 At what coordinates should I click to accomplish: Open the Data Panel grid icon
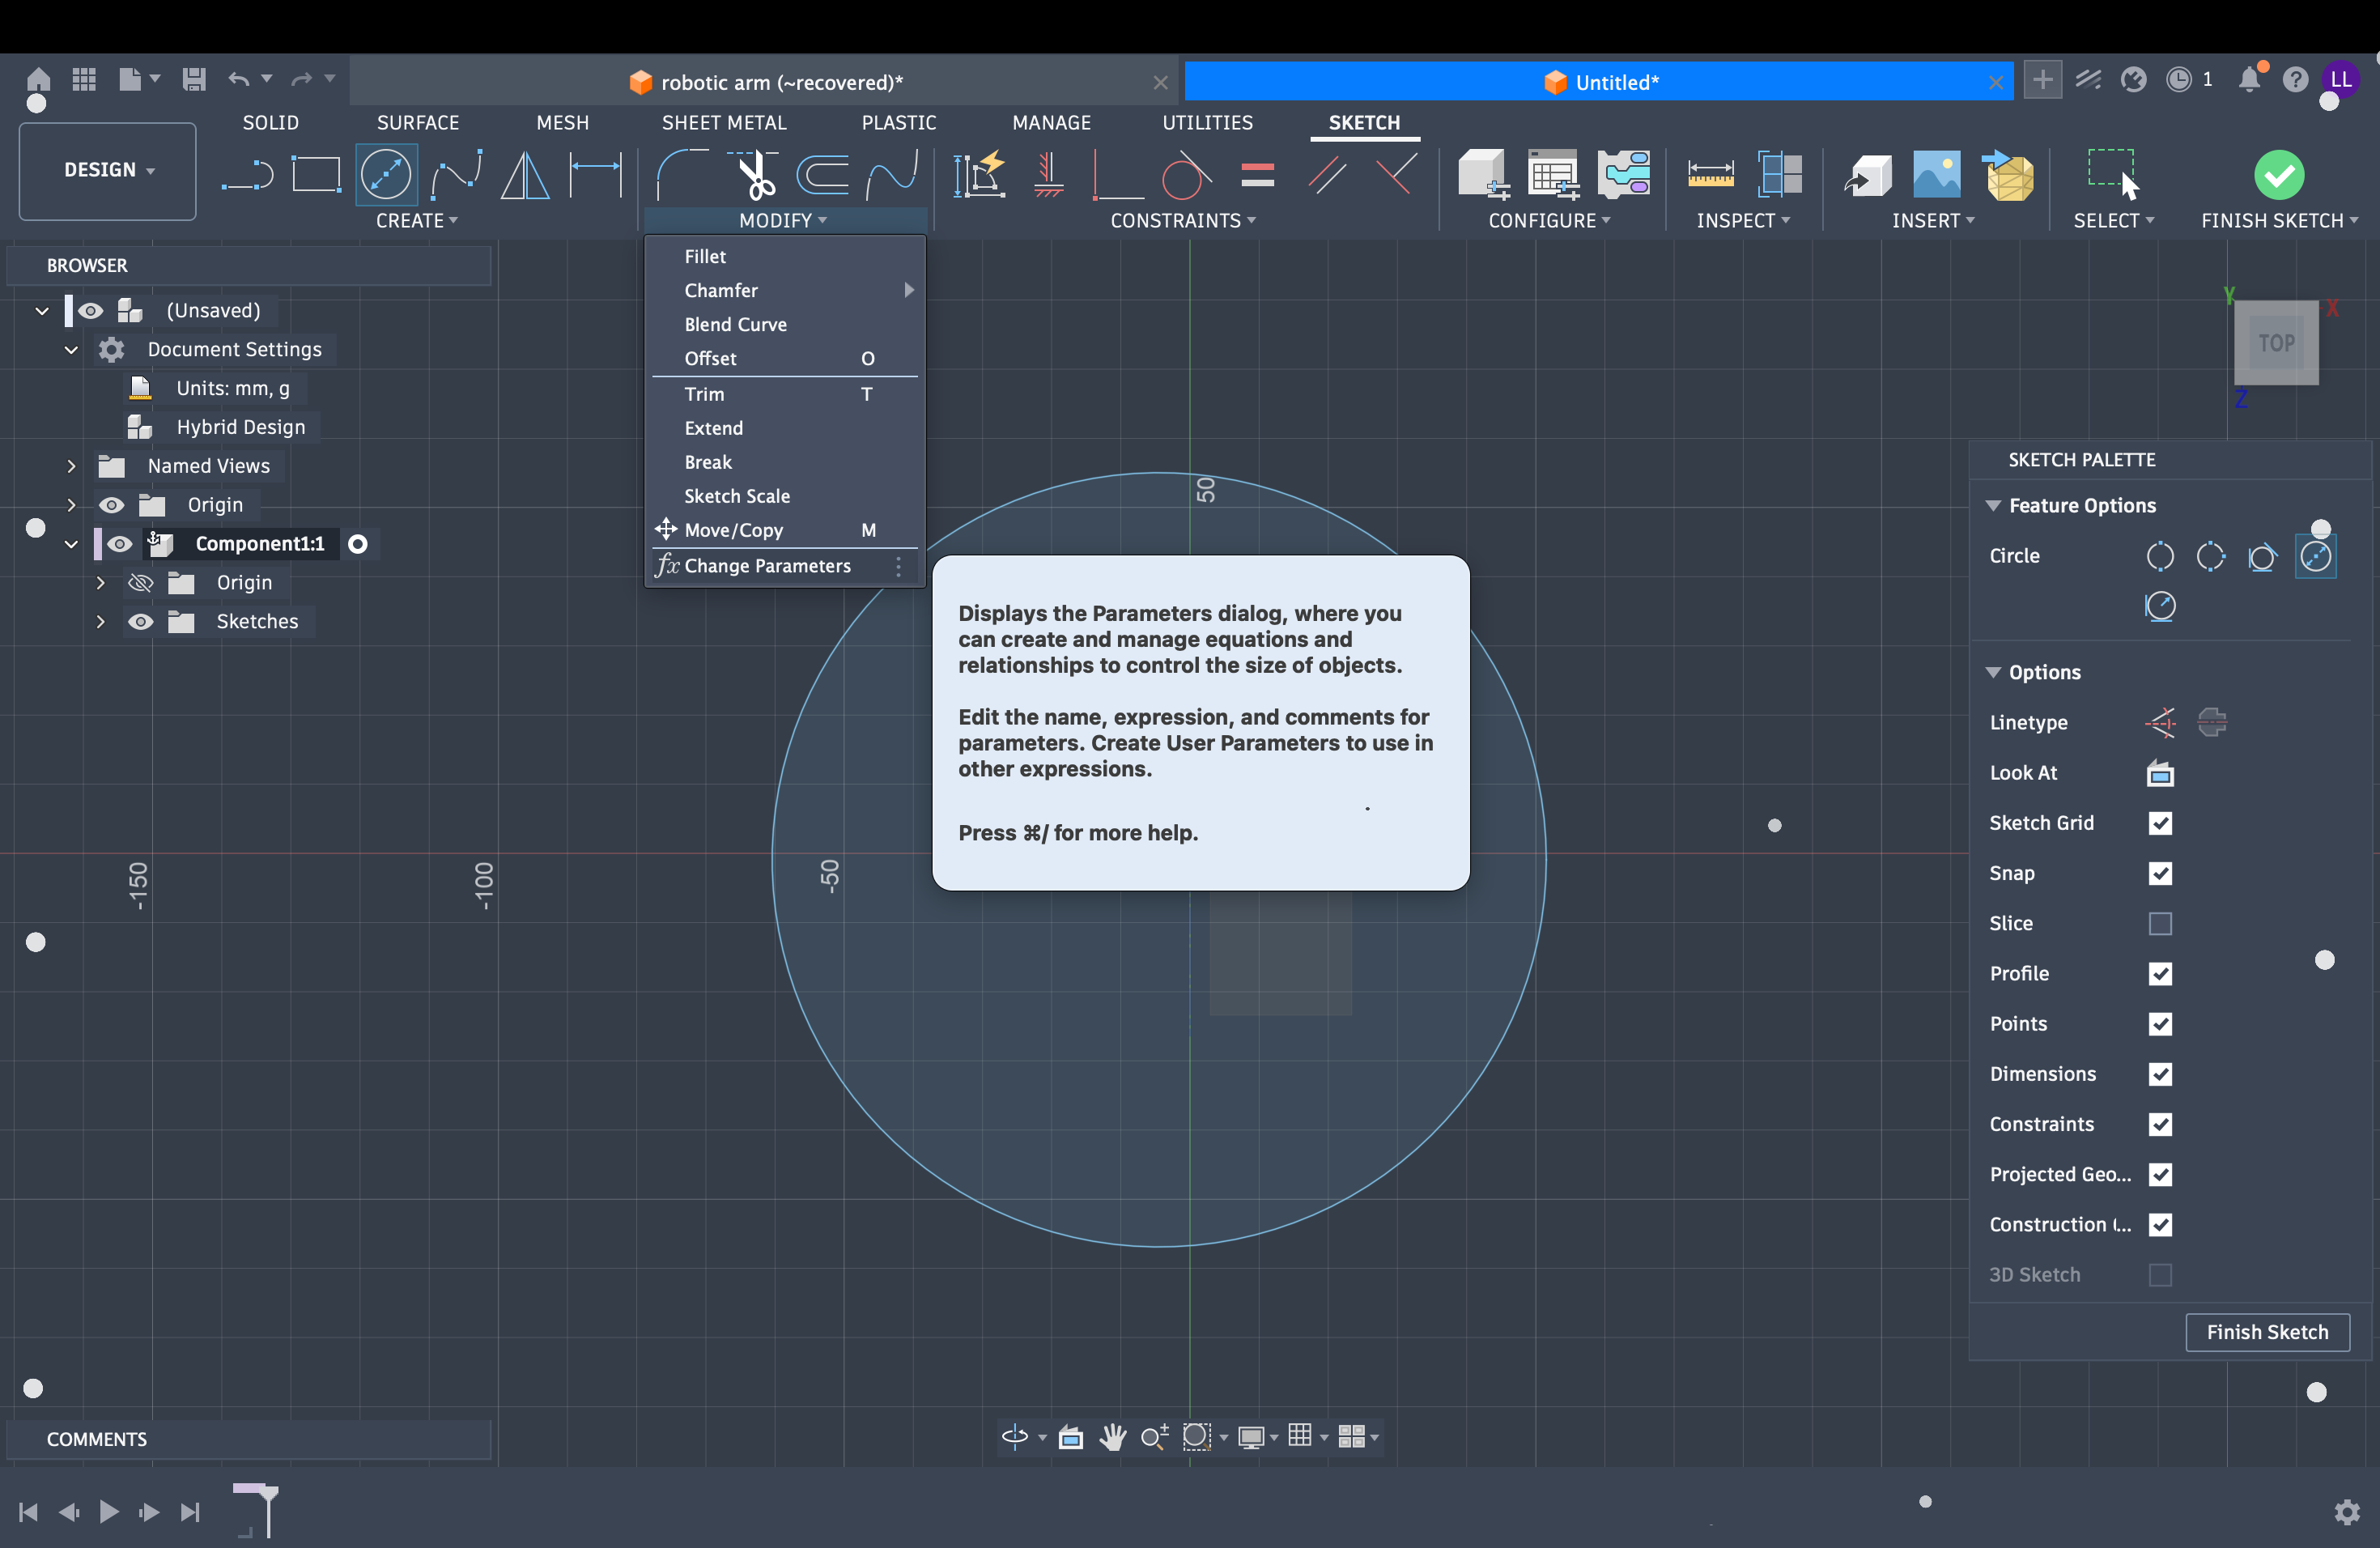coord(84,79)
